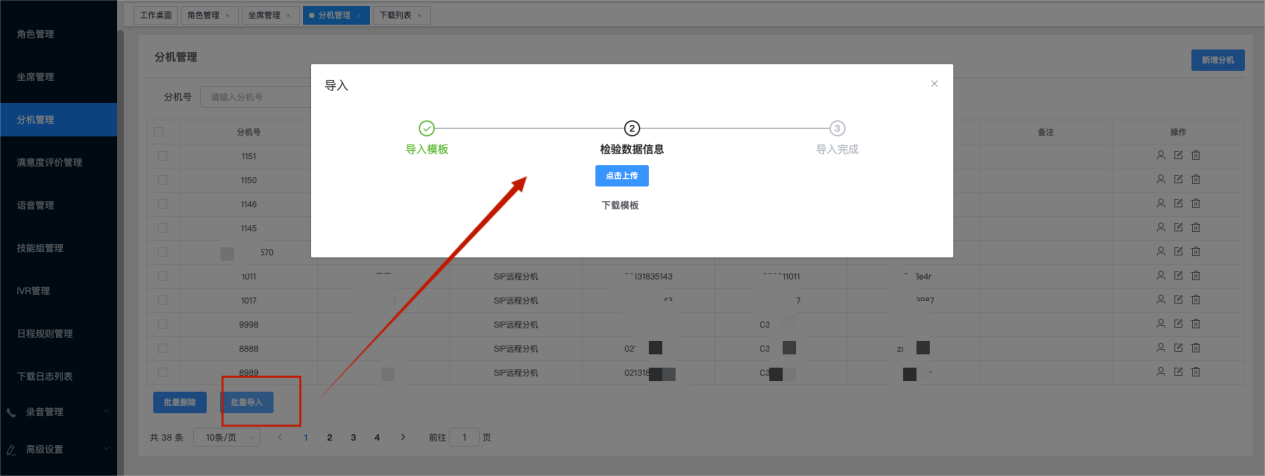Click the user icon in row 1146
The height and width of the screenshot is (476, 1265).
pyautogui.click(x=1161, y=204)
